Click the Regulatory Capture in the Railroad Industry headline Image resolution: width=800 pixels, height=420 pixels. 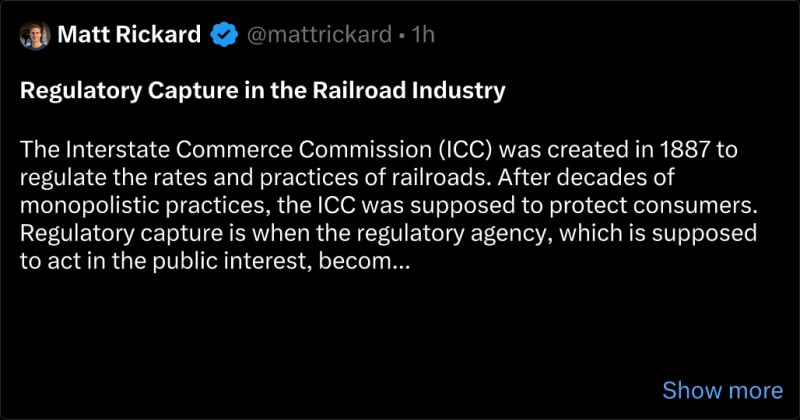point(262,91)
